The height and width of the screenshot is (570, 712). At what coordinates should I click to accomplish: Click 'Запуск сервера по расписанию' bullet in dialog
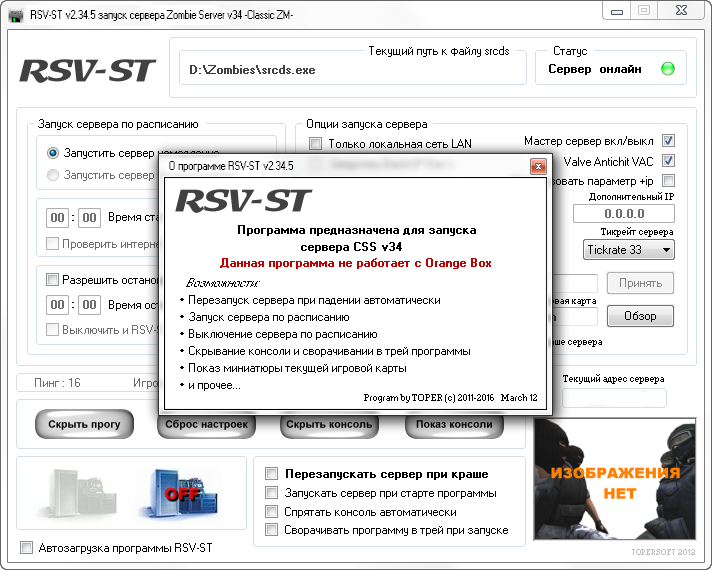(x=269, y=317)
